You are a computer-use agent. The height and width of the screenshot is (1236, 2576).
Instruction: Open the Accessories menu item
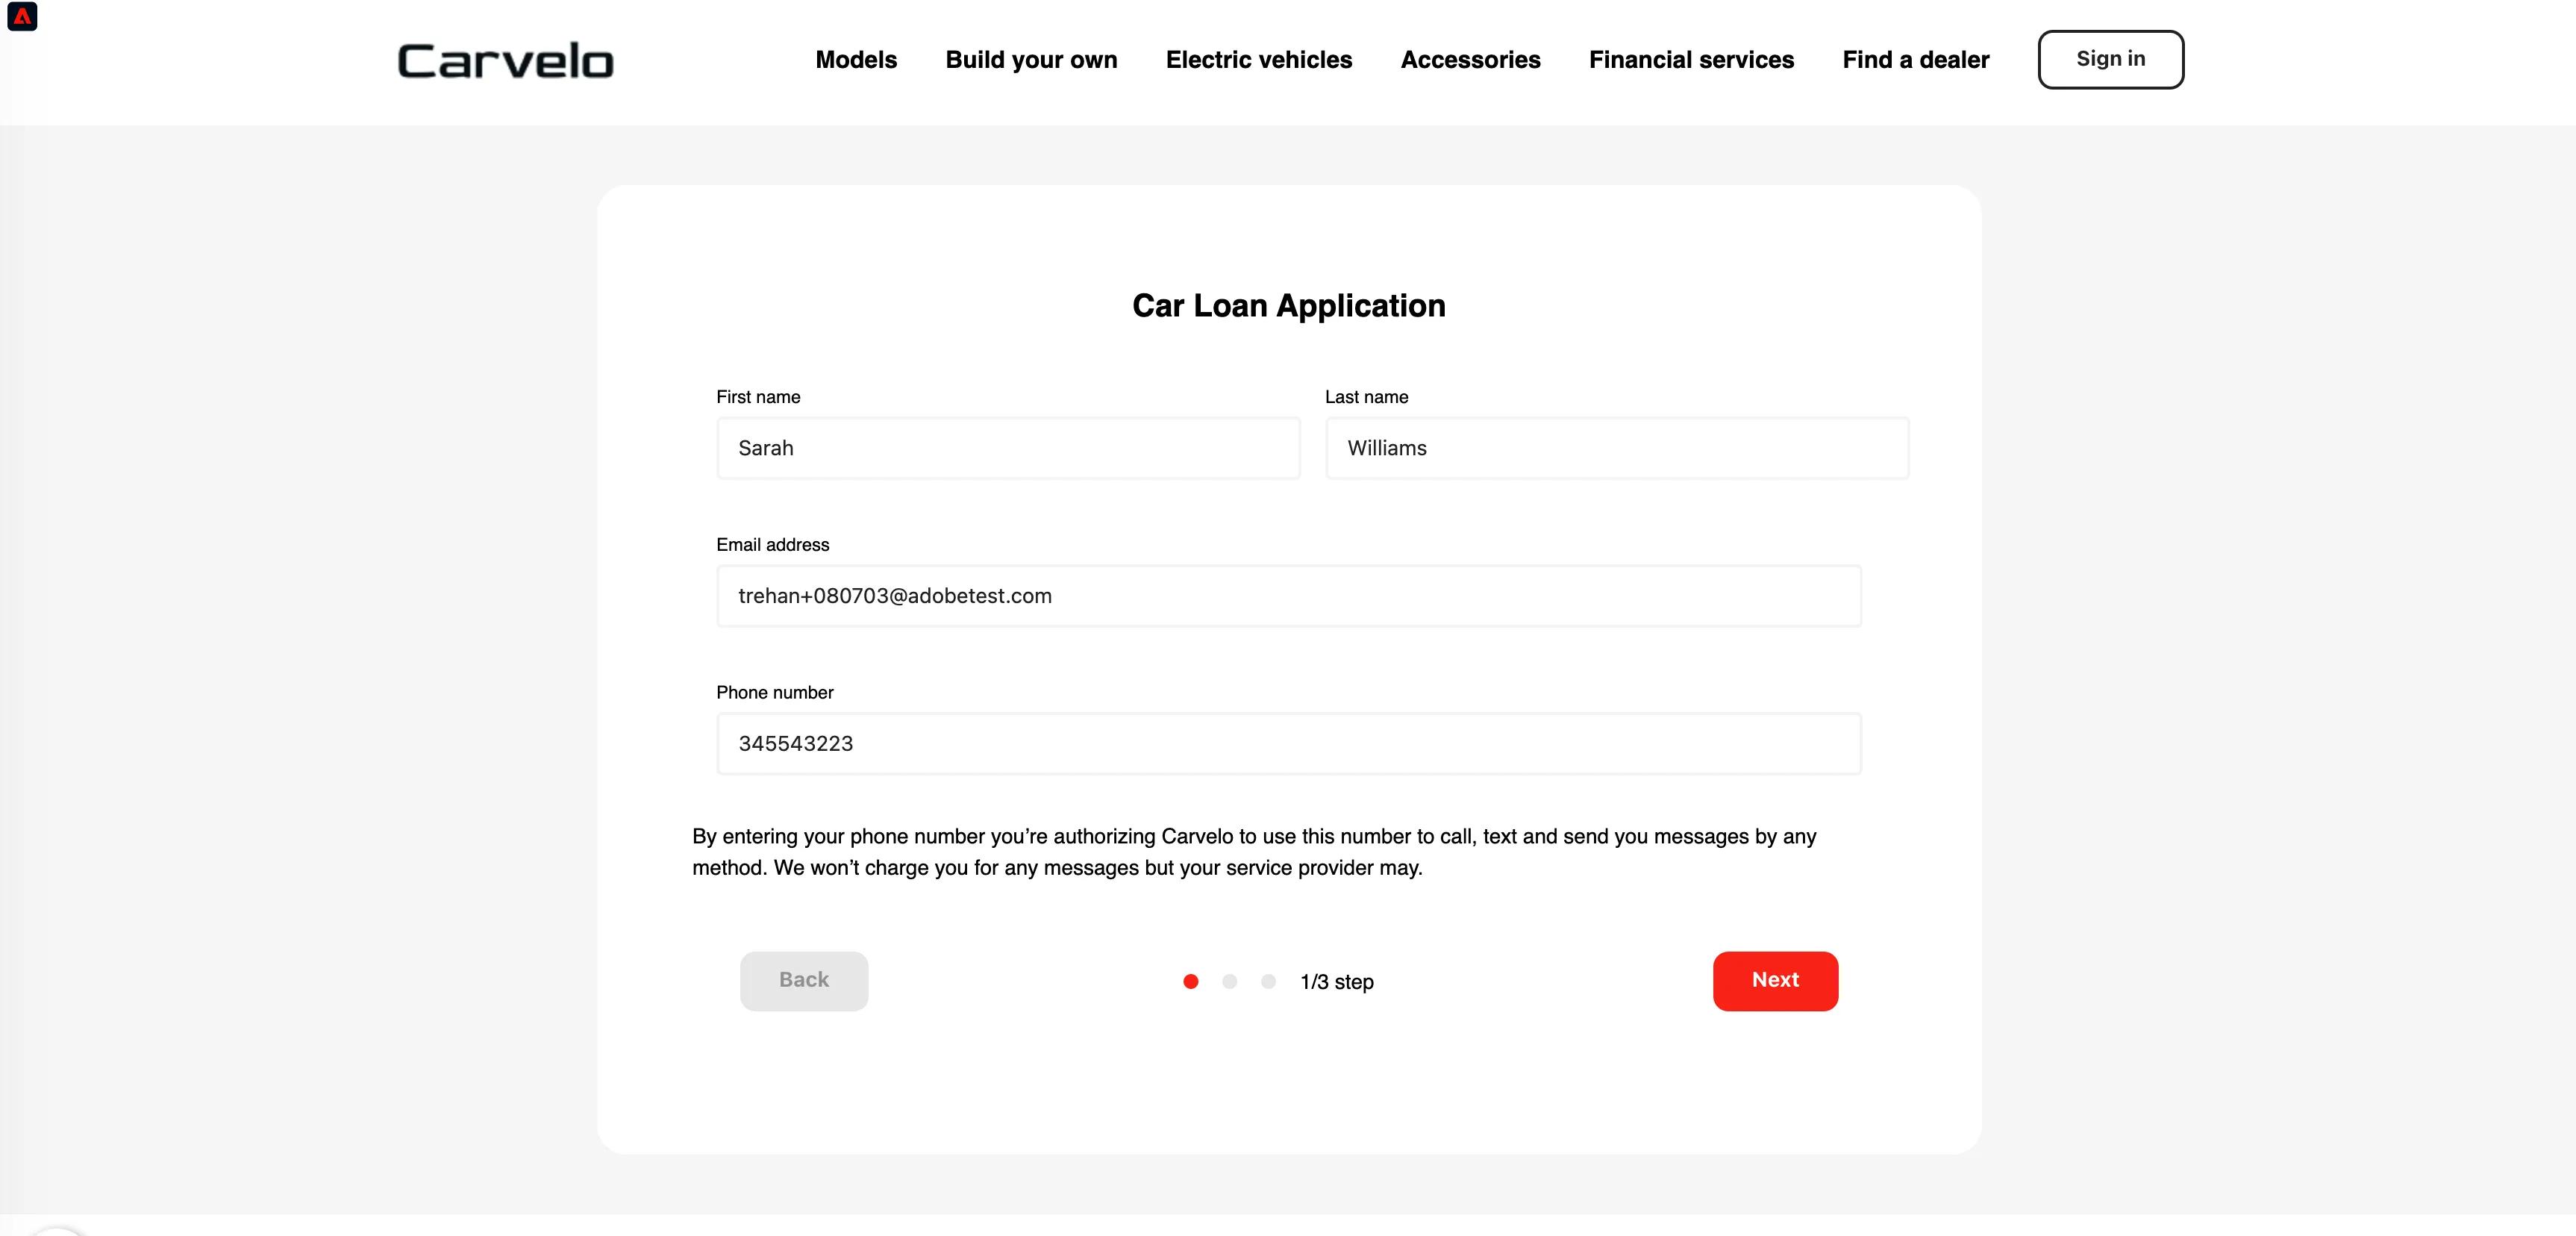[x=1470, y=60]
